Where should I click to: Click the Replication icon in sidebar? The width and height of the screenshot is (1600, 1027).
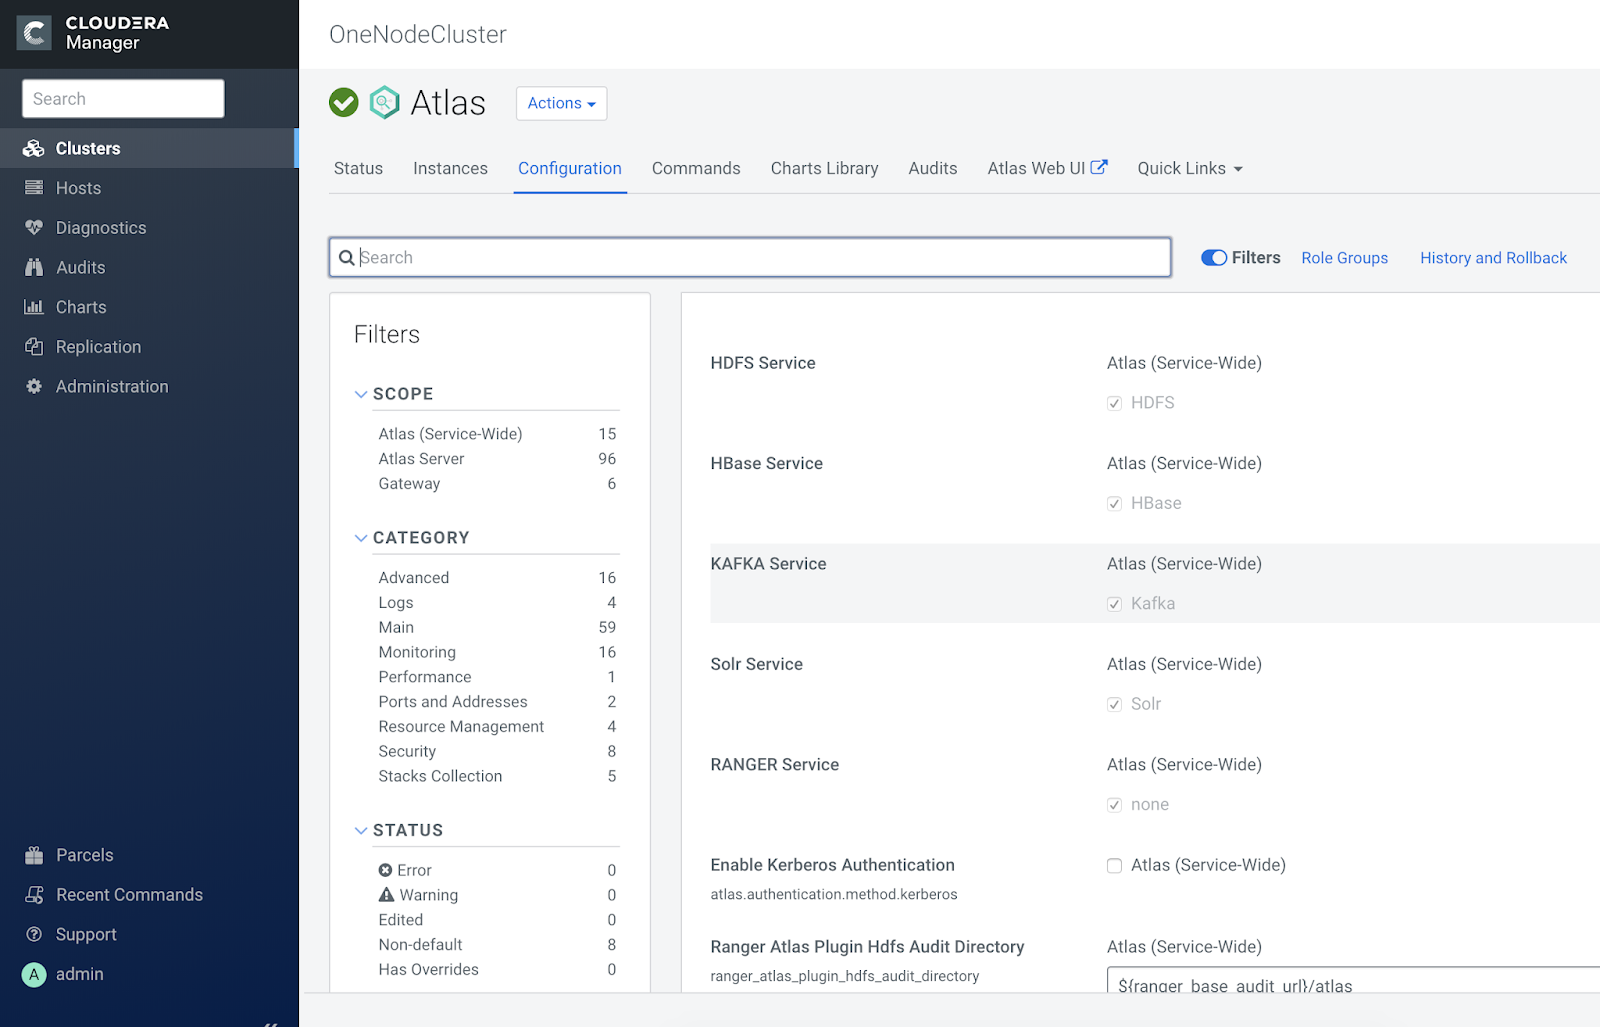[34, 347]
